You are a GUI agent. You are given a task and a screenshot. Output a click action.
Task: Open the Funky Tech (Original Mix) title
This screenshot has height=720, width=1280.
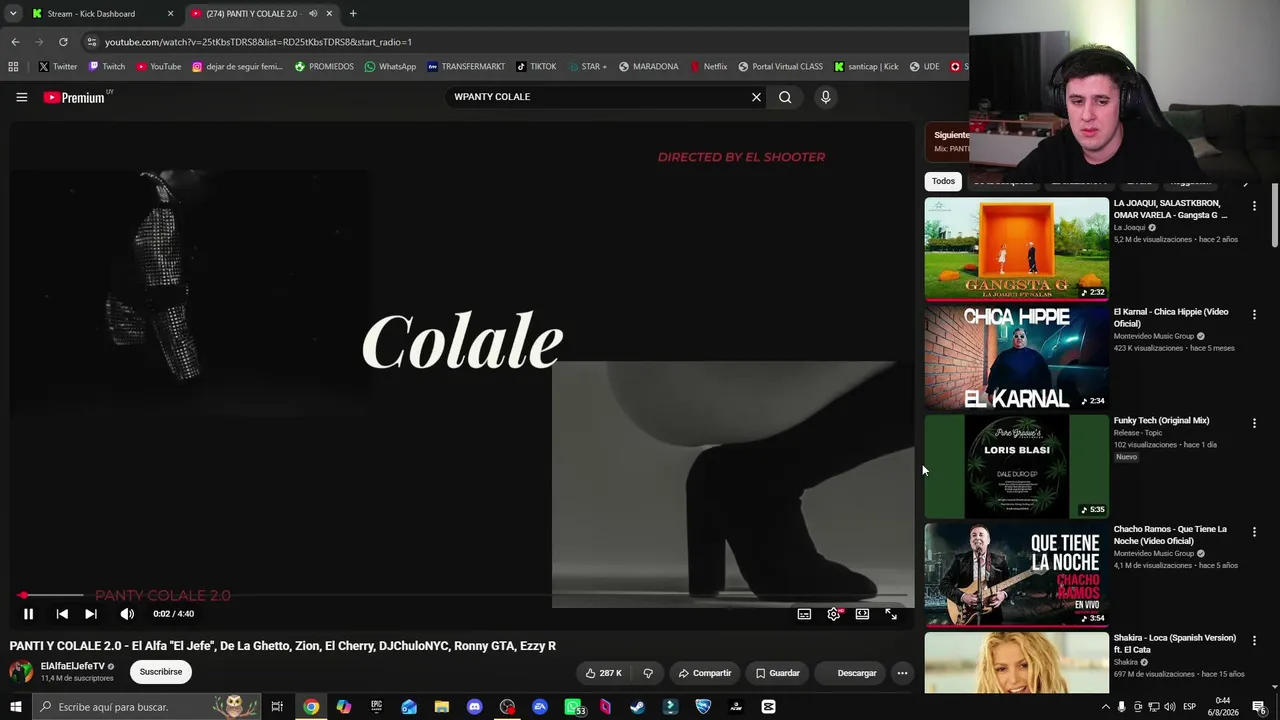tap(1161, 421)
